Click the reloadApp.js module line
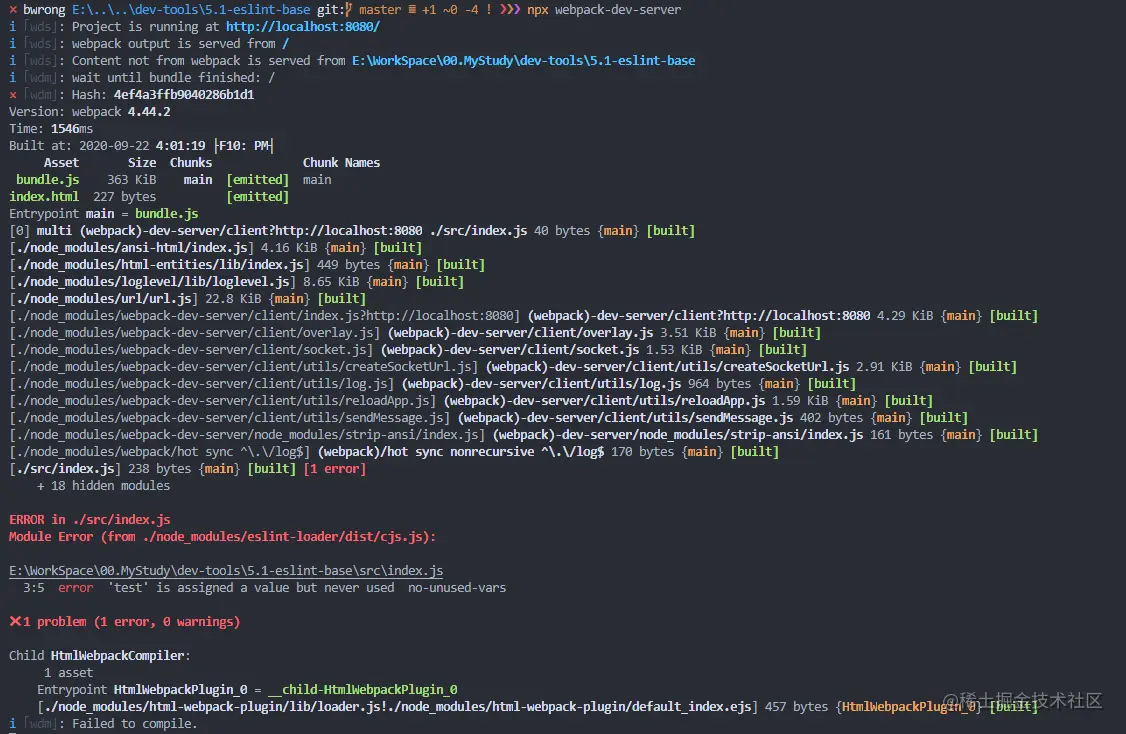 pos(471,401)
